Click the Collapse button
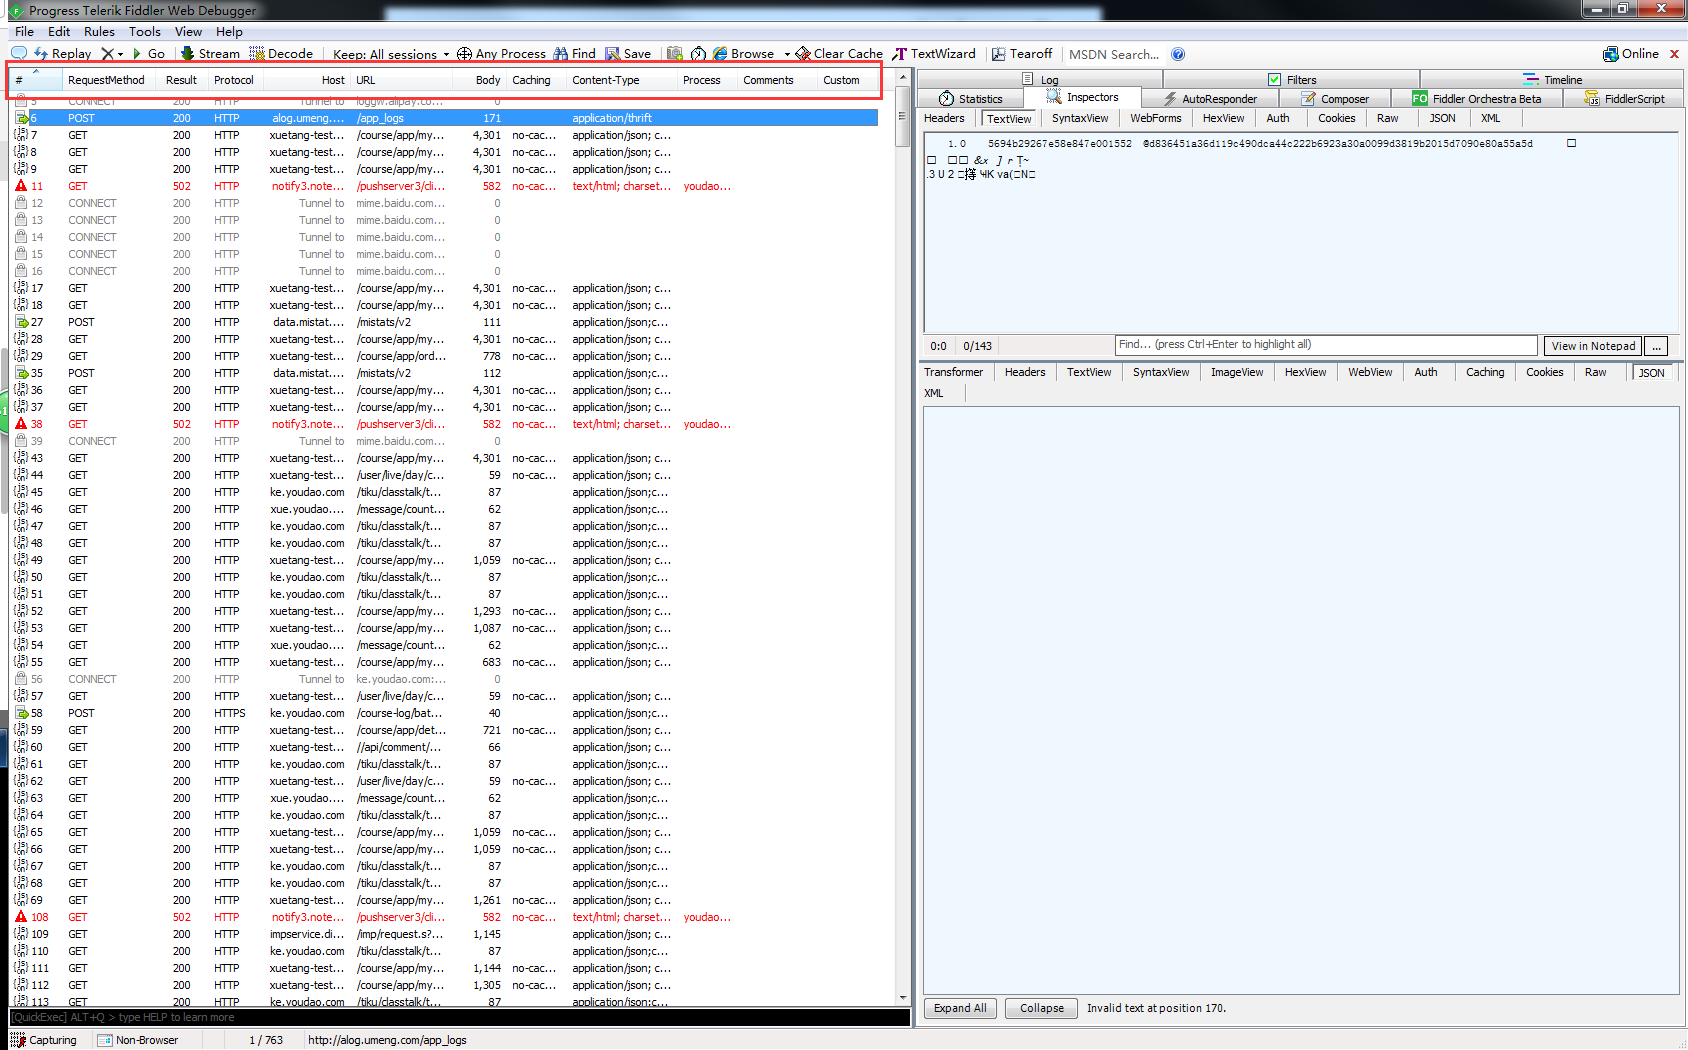The width and height of the screenshot is (1688, 1050). tap(1042, 1008)
